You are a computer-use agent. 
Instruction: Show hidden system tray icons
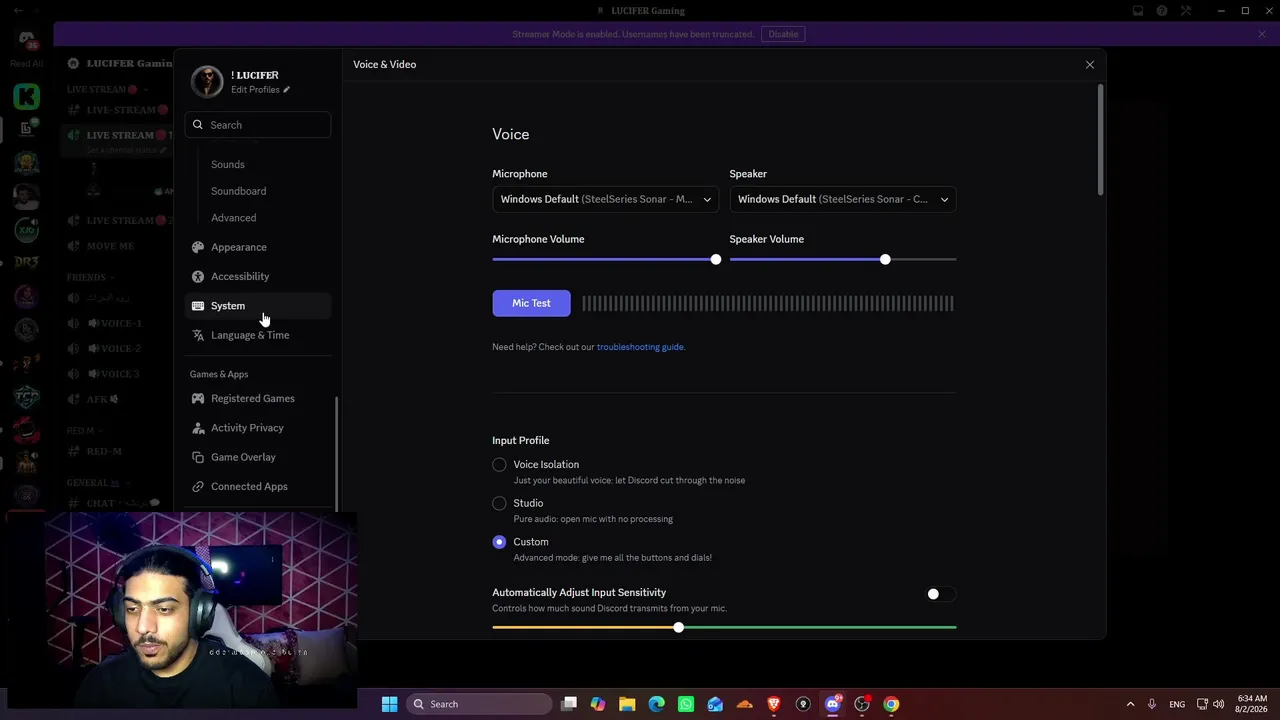pyautogui.click(x=1130, y=704)
